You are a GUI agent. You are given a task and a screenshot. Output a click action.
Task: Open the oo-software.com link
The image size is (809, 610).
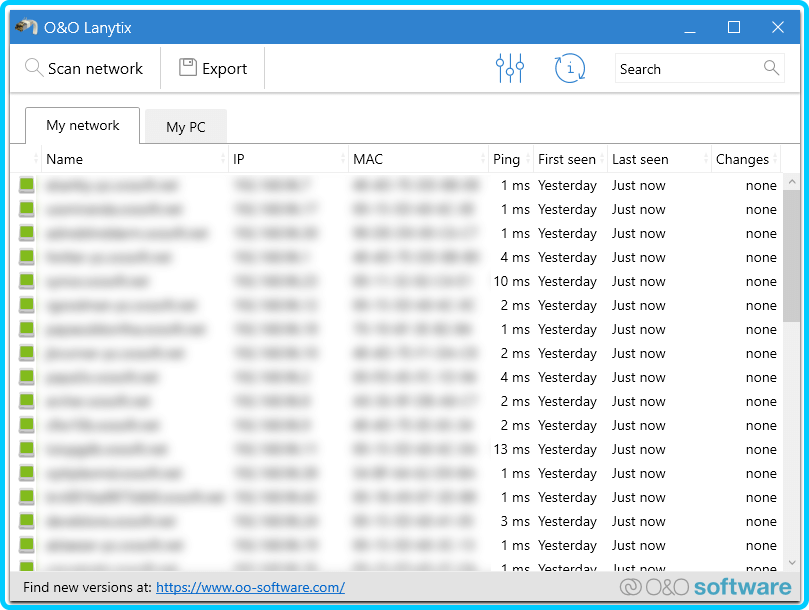pyautogui.click(x=250, y=587)
